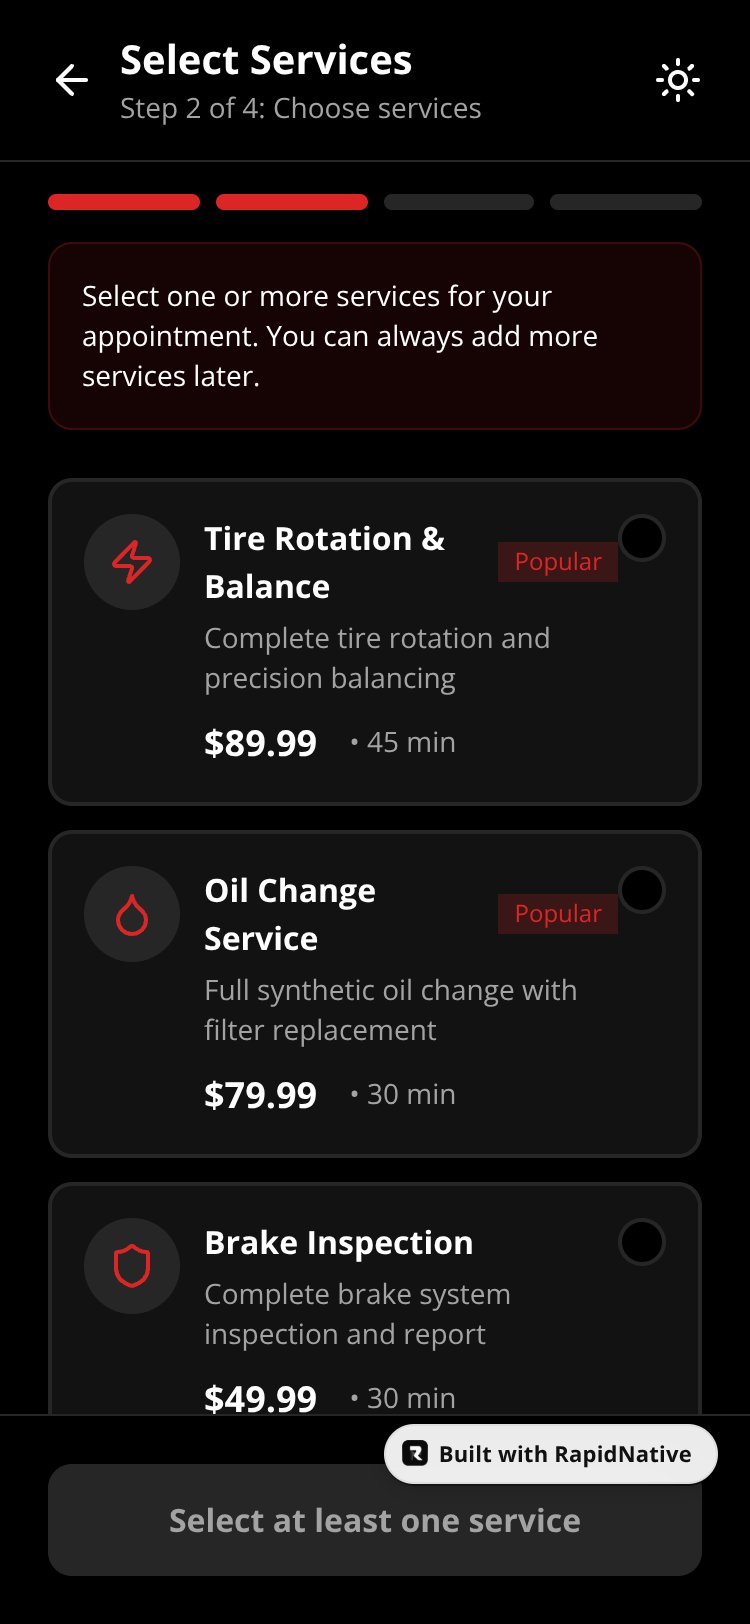Screen dimensions: 750x1624
Task: Click the $79.99 Oil Change price
Action: pyautogui.click(x=260, y=1095)
